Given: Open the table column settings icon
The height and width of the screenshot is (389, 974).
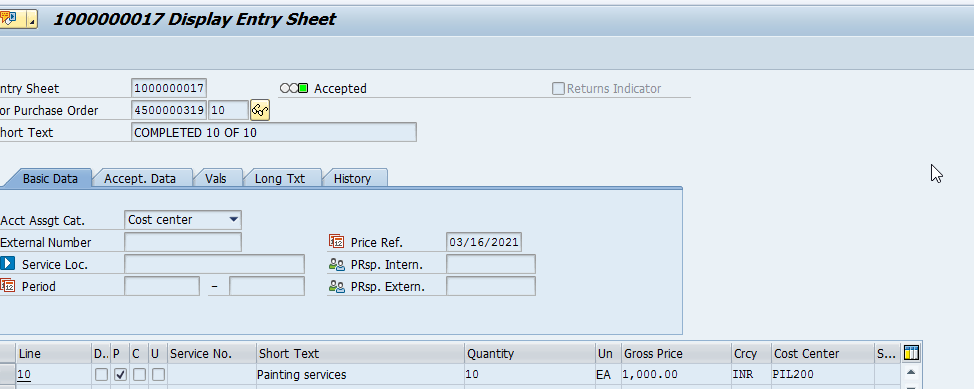Looking at the screenshot, I should click(x=911, y=353).
